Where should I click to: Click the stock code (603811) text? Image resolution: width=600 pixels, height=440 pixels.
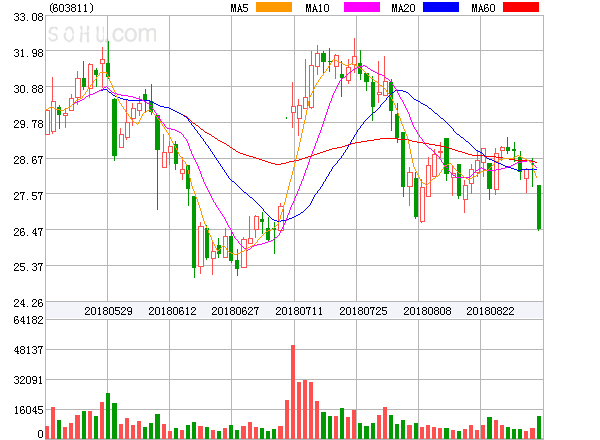pos(72,8)
